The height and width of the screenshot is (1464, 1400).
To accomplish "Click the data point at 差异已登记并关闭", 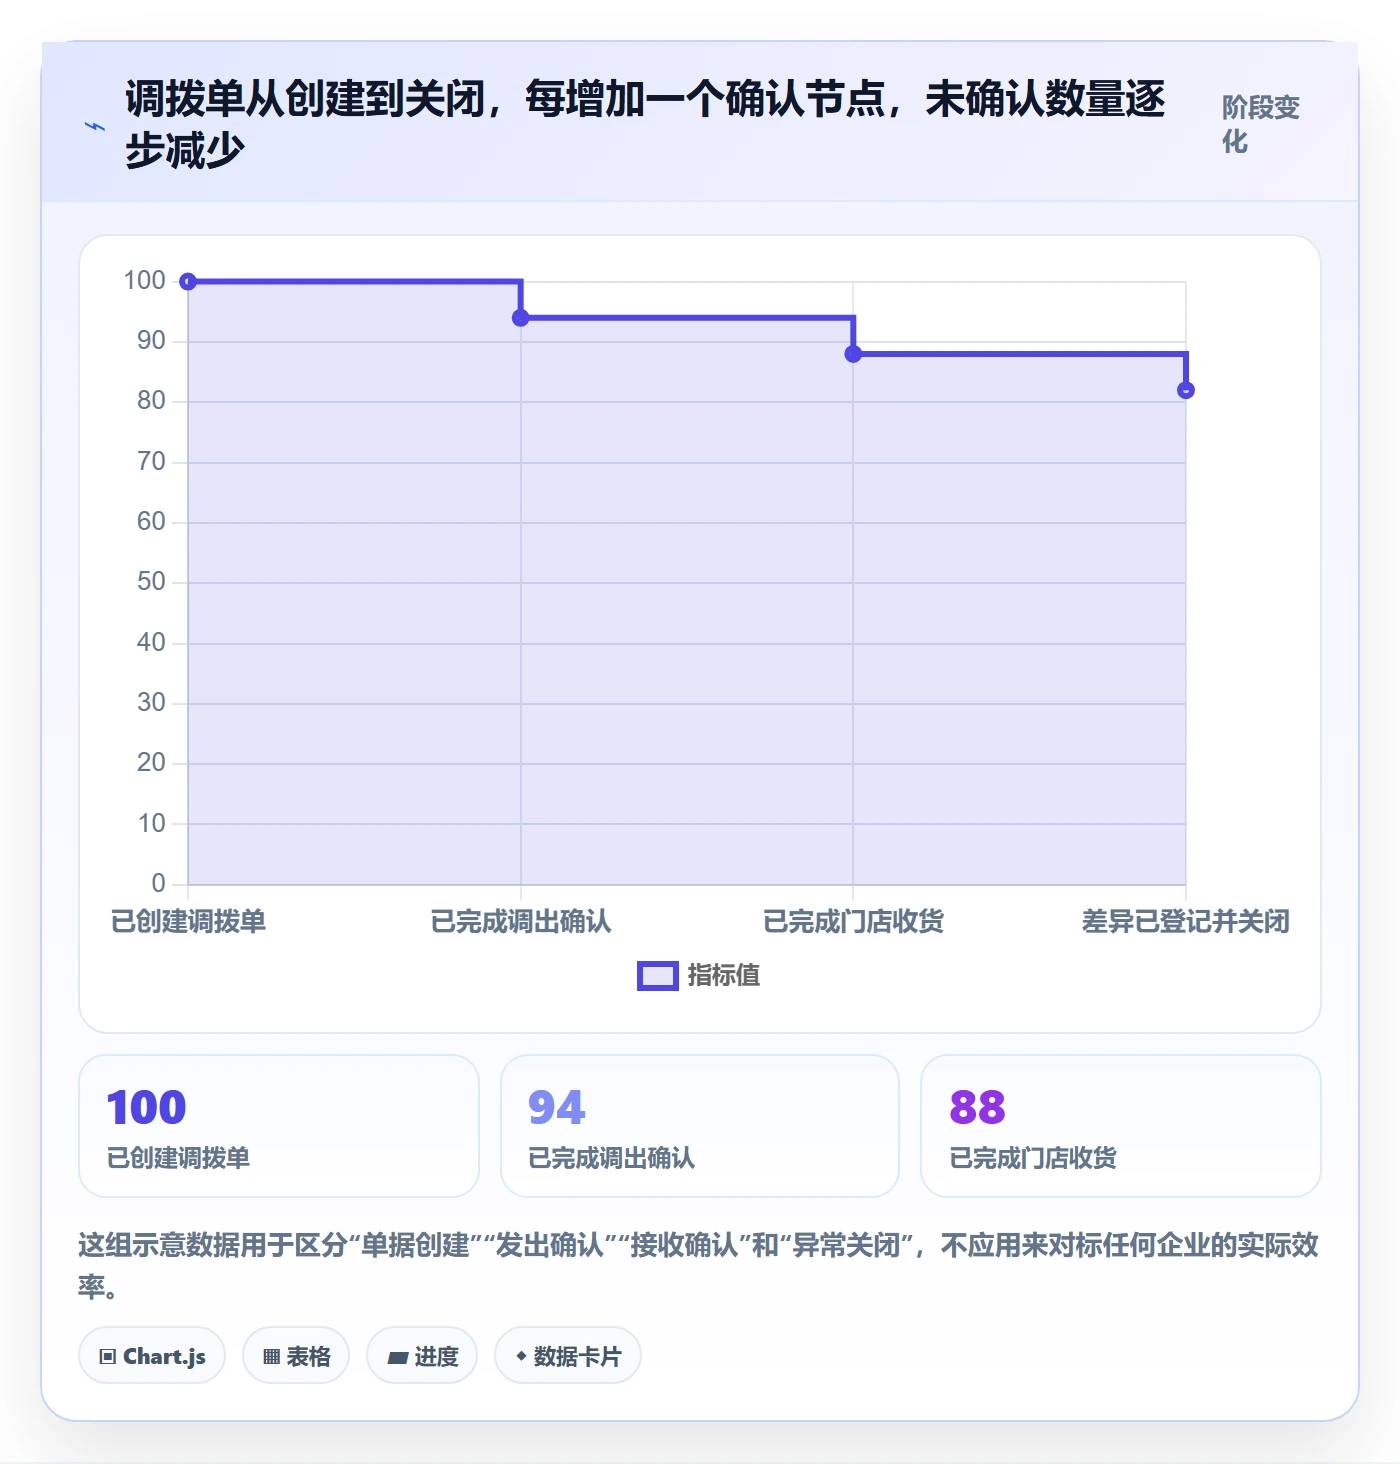I will pyautogui.click(x=1185, y=390).
